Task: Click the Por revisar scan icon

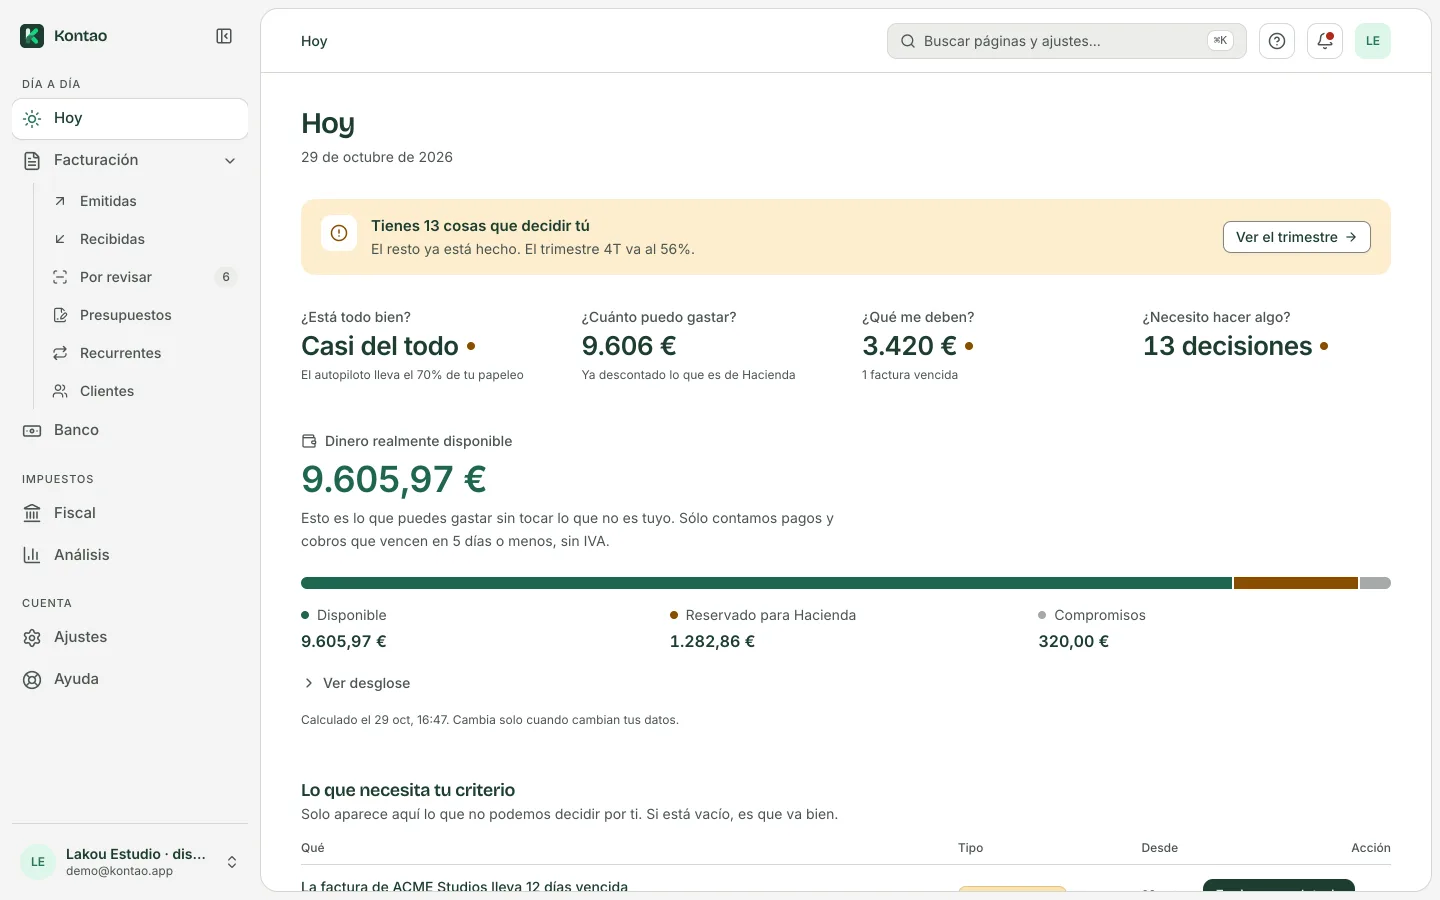Action: pyautogui.click(x=60, y=277)
